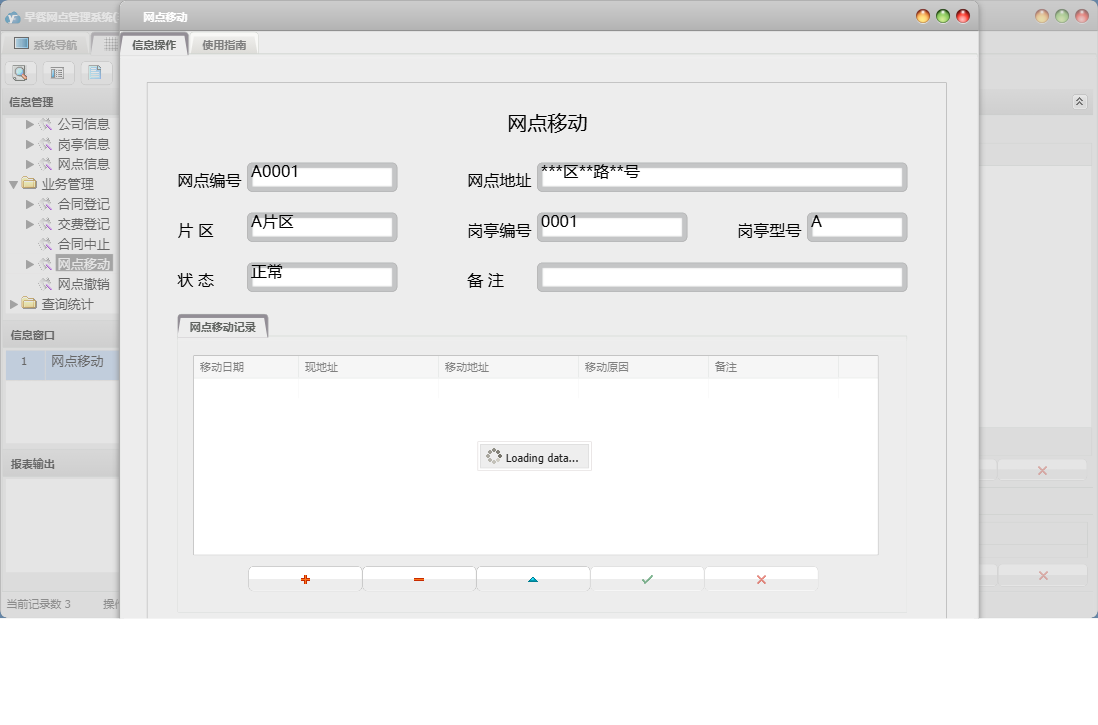This screenshot has width=1098, height=725.
Task: Click the red plus icon to add a record
Action: [x=304, y=578]
